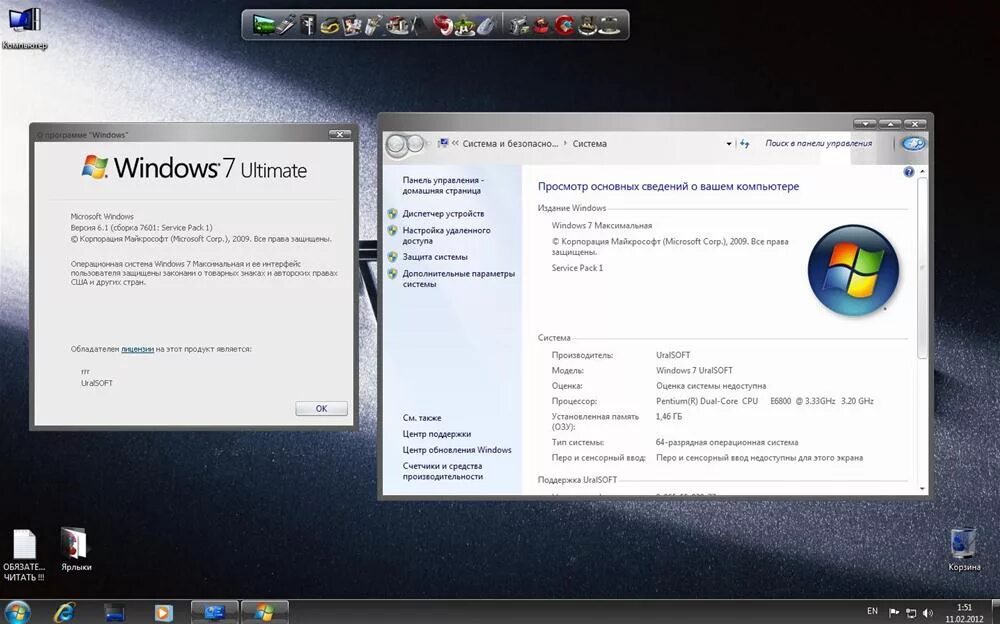
Task: Click the volume speaker icon in tray
Action: [x=927, y=611]
